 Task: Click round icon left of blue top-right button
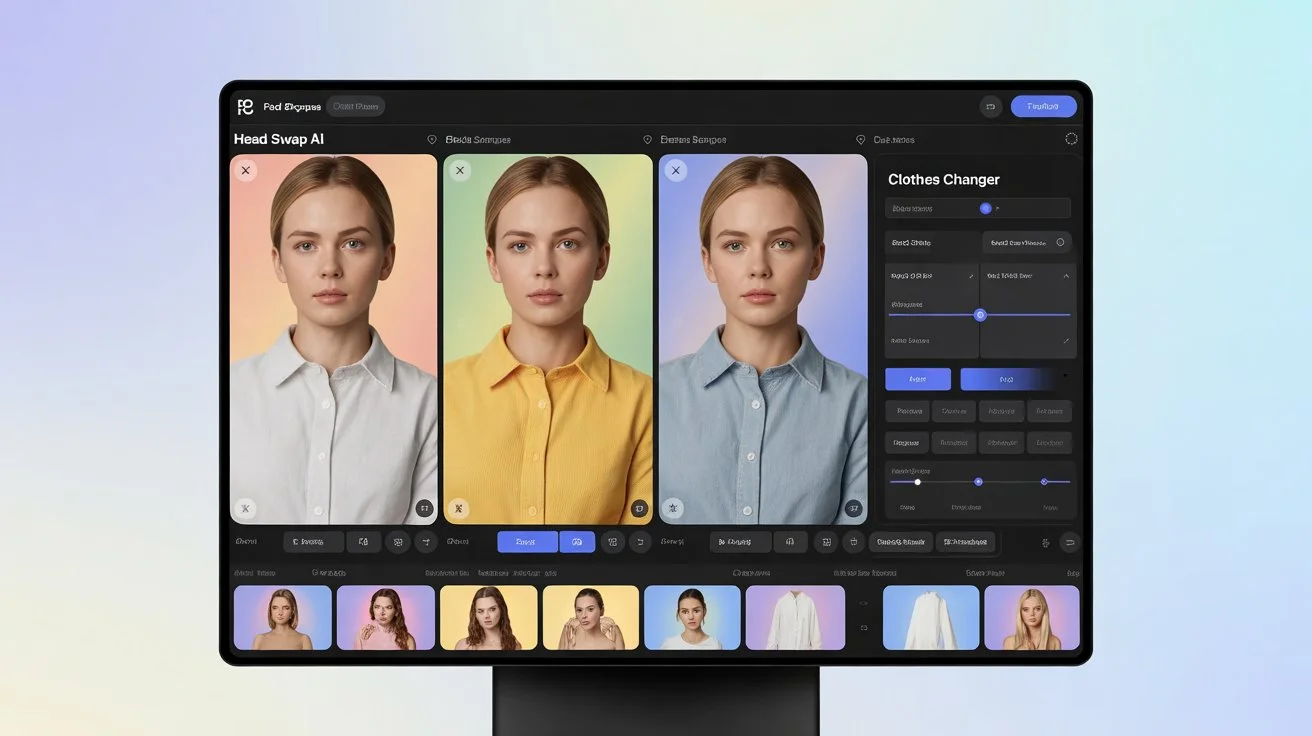tap(990, 107)
